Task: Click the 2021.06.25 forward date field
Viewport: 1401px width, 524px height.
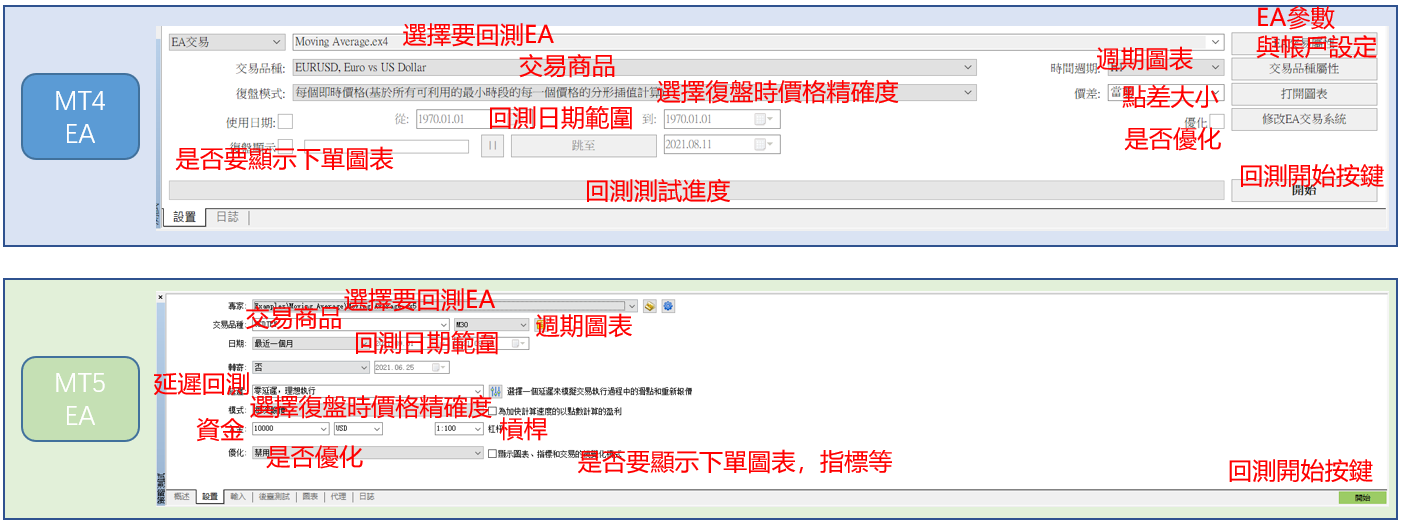Action: [x=411, y=367]
